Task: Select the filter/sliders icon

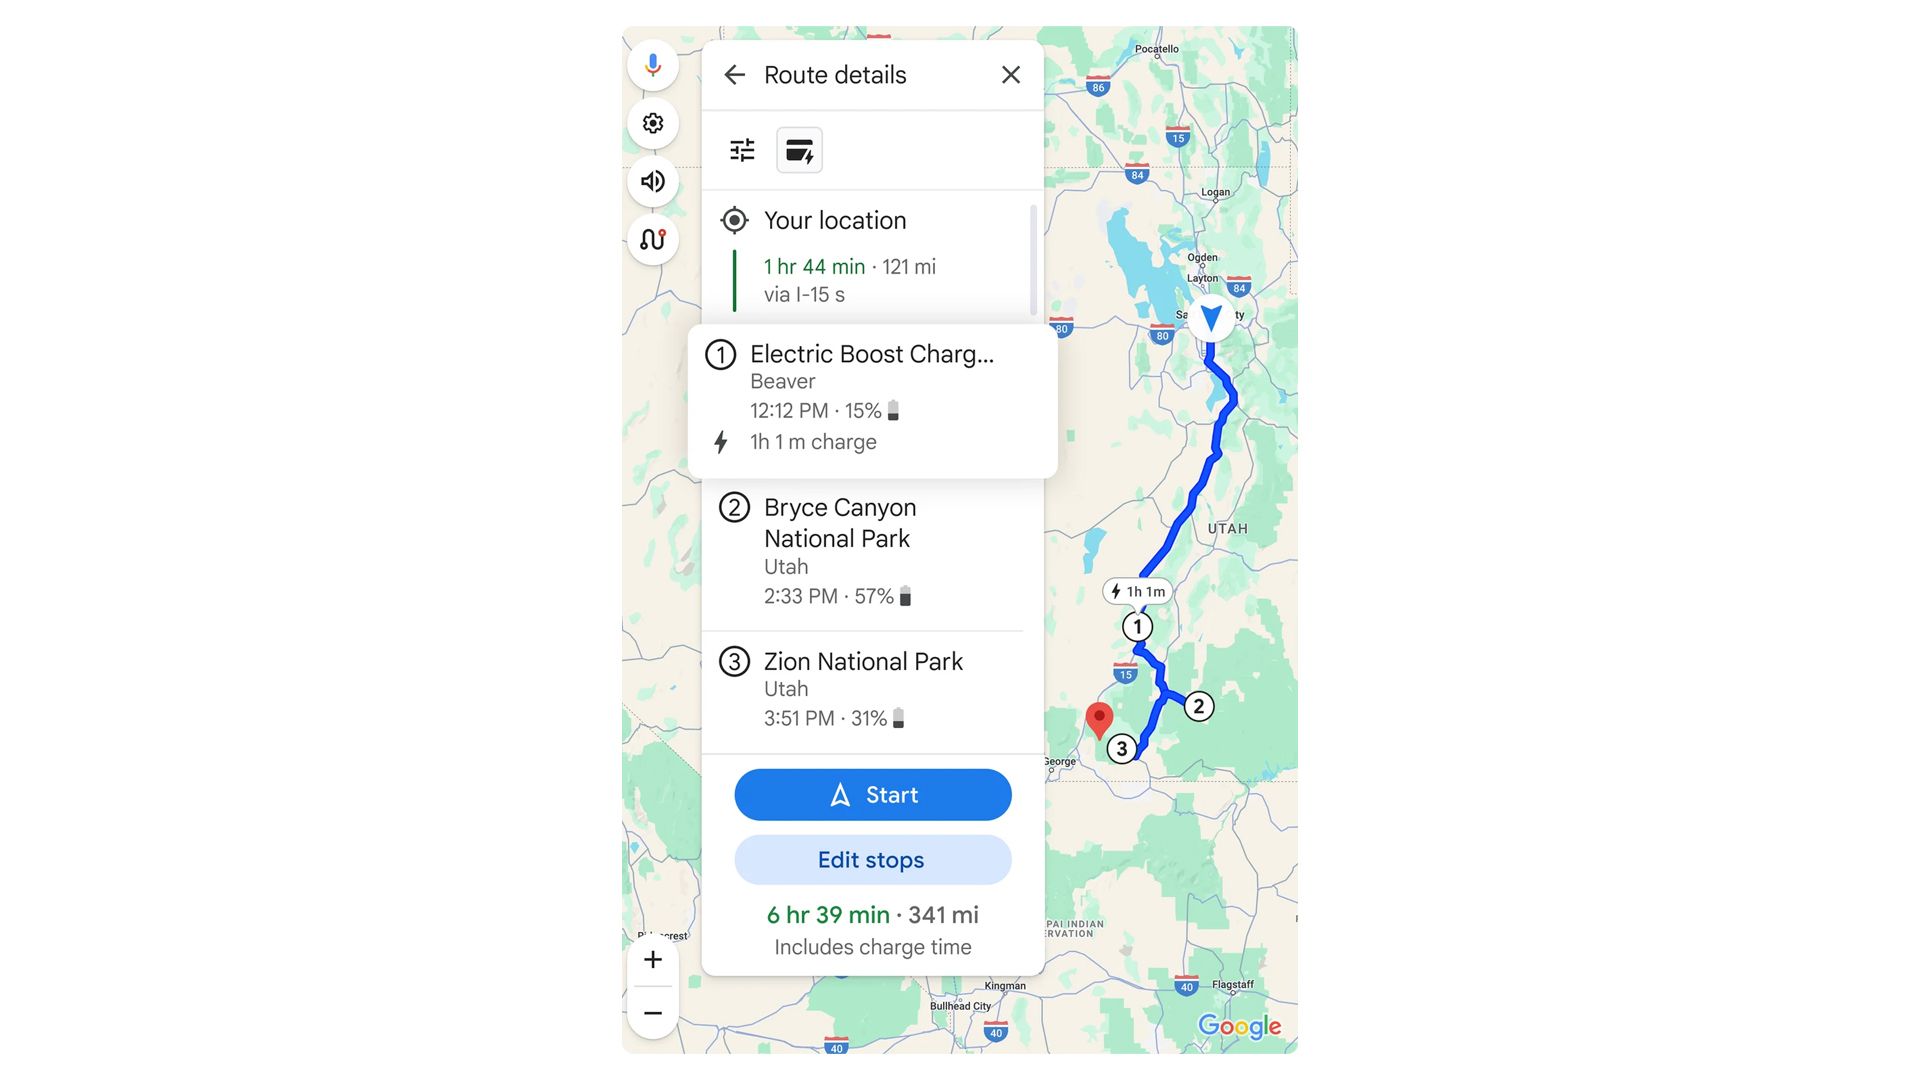Action: pyautogui.click(x=741, y=149)
